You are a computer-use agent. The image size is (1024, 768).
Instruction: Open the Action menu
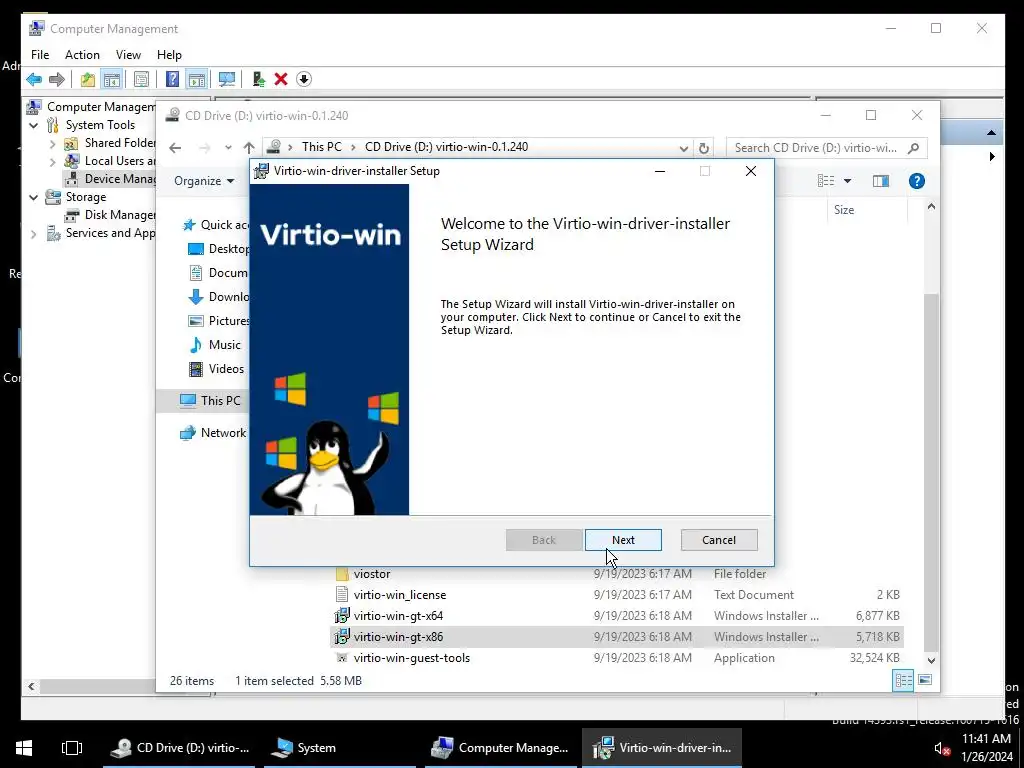[82, 55]
